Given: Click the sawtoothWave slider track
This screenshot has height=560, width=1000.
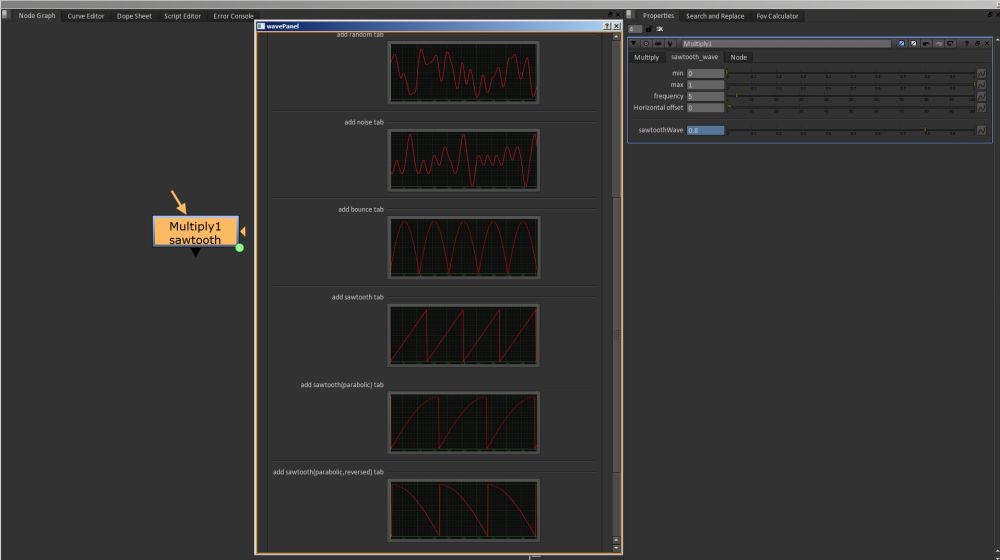Looking at the screenshot, I should pos(851,130).
